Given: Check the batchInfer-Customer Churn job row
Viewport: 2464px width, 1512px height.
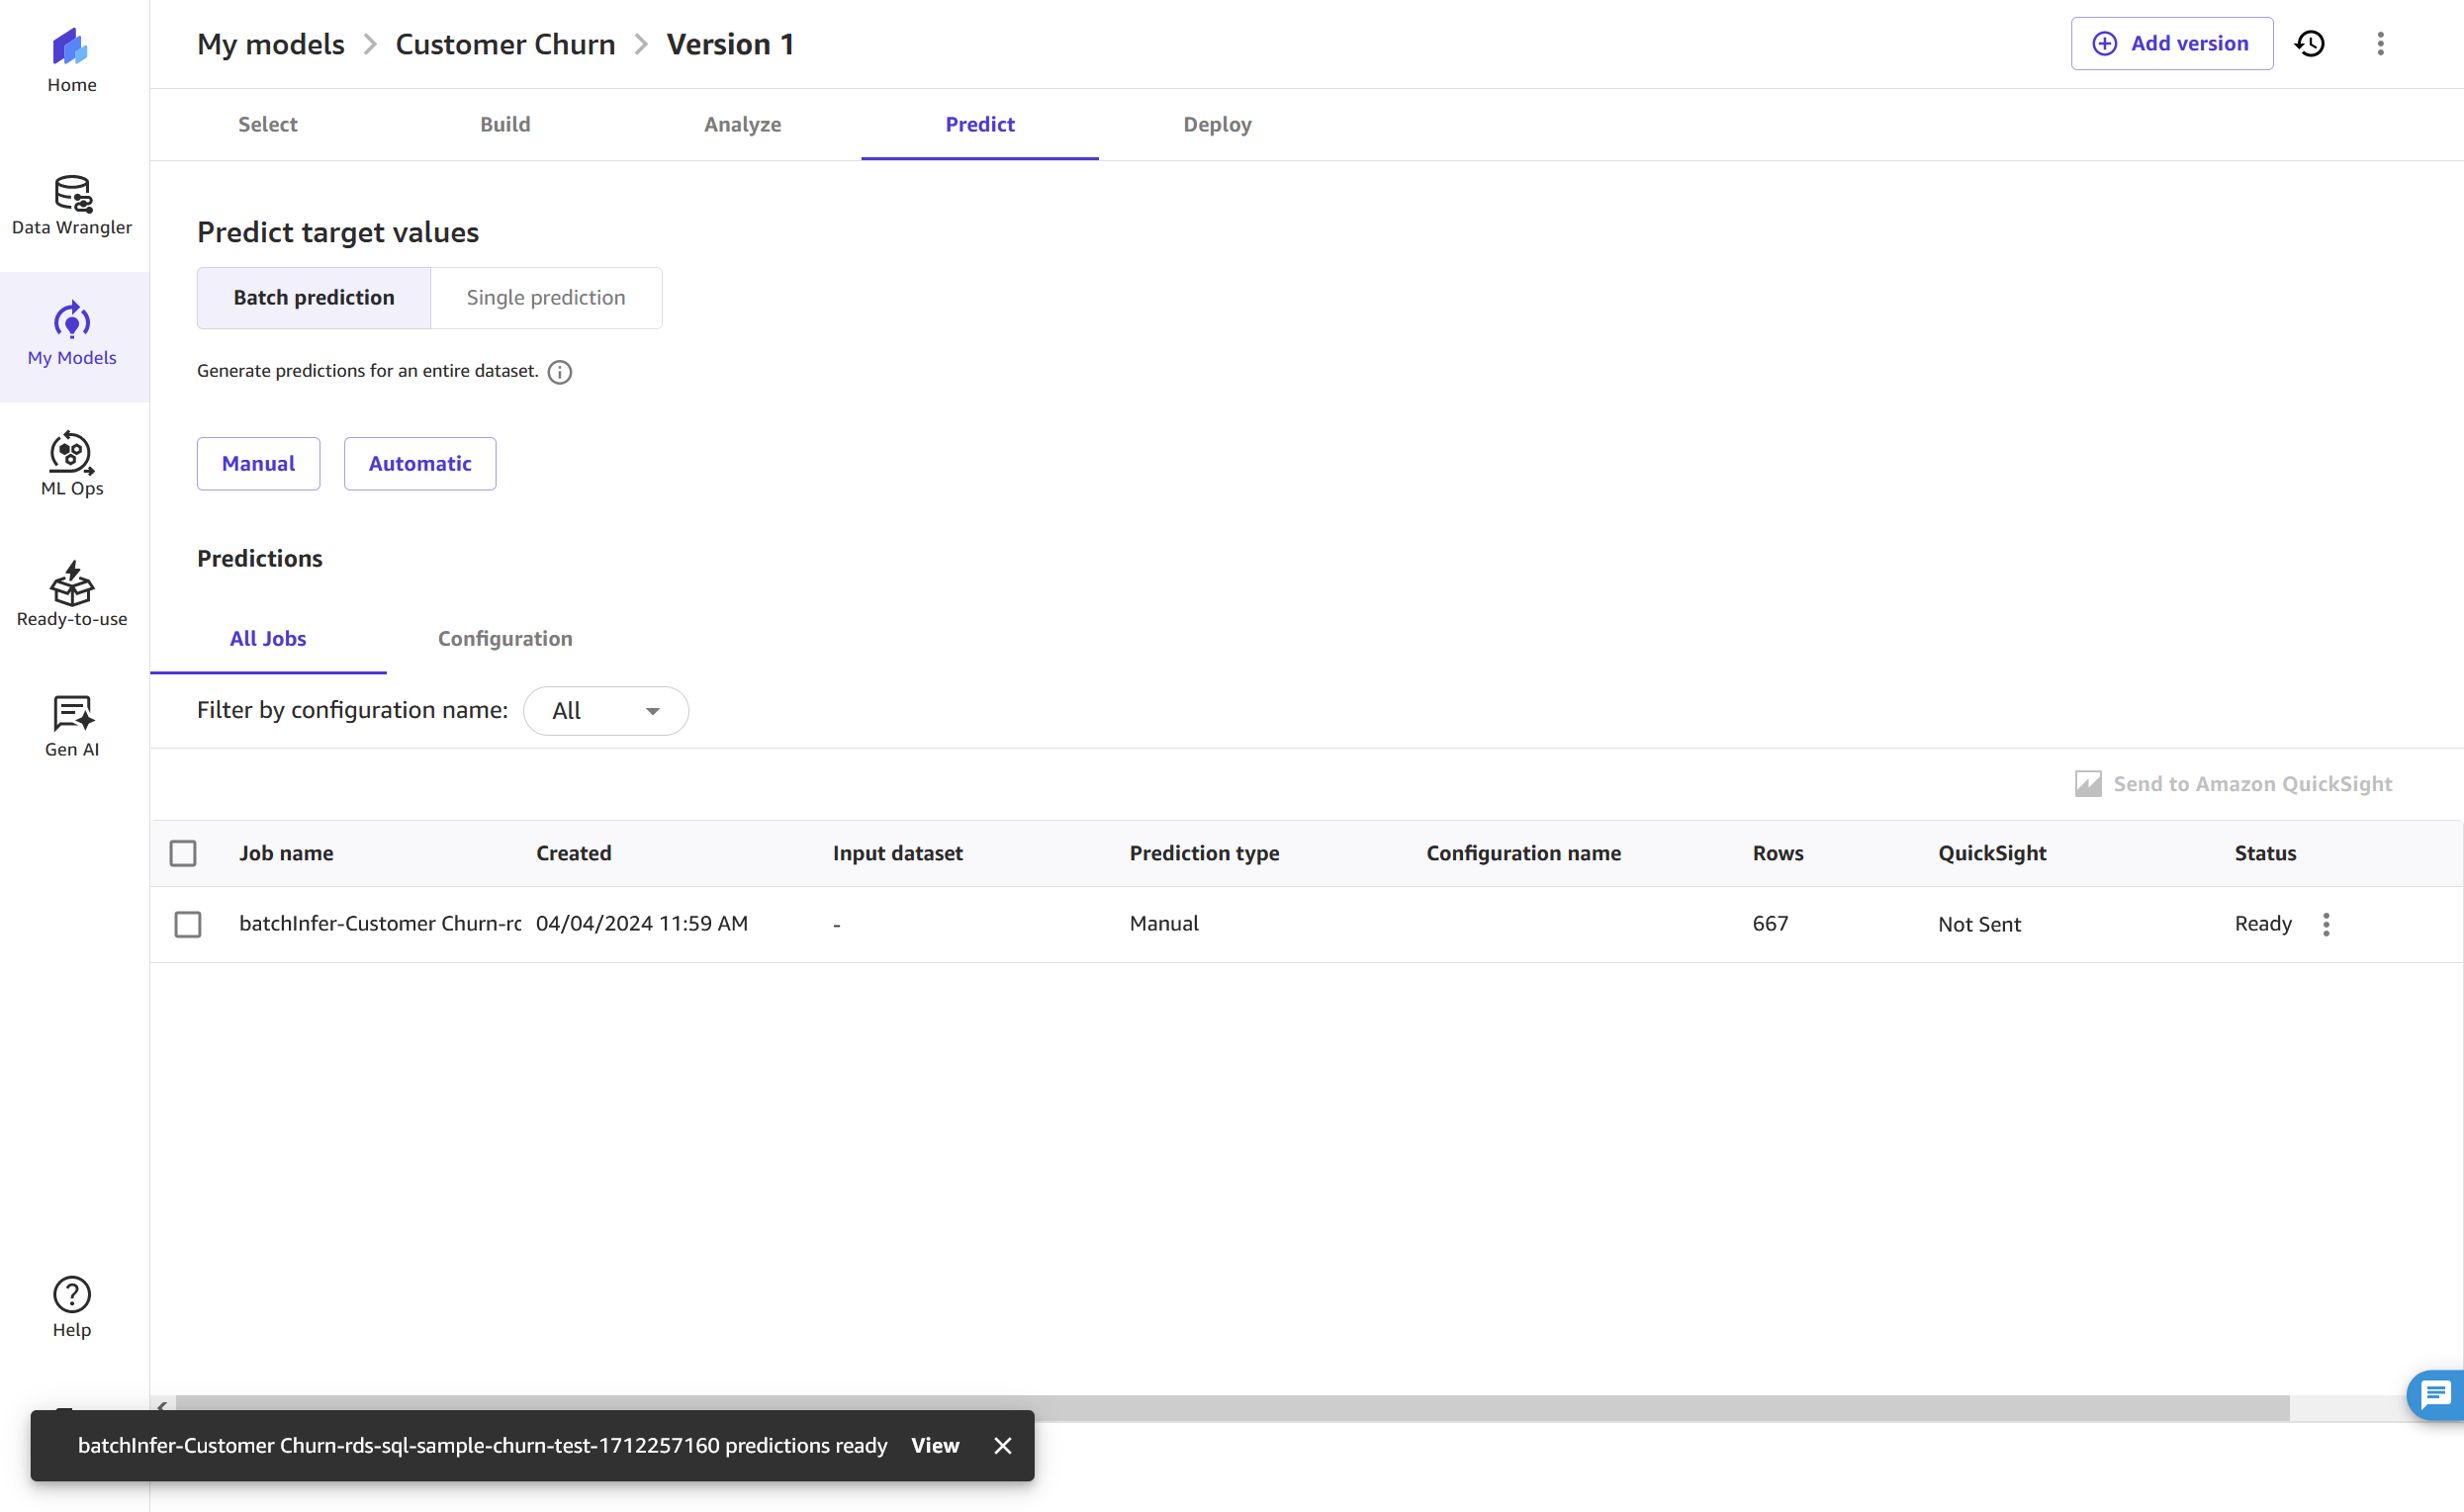Looking at the screenshot, I should coord(188,924).
